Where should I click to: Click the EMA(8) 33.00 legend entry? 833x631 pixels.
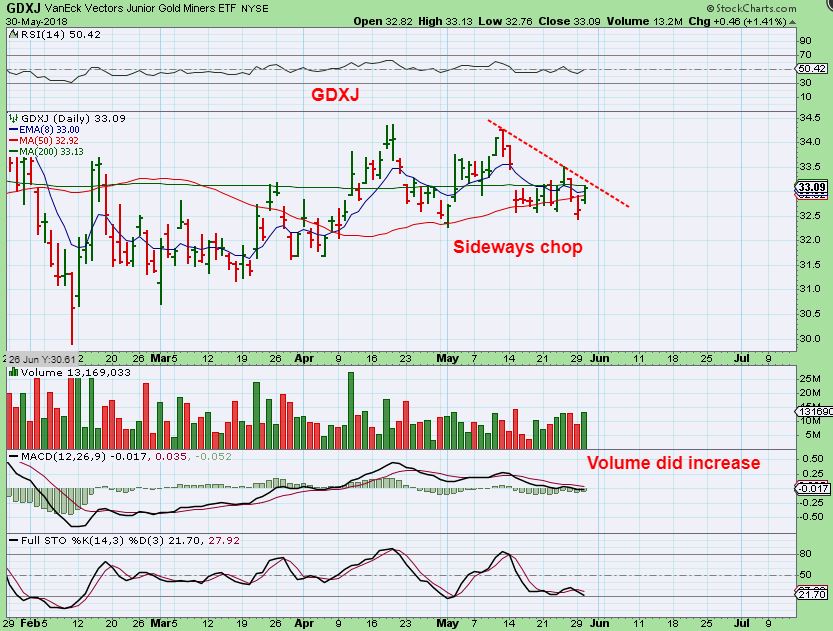click(45, 130)
